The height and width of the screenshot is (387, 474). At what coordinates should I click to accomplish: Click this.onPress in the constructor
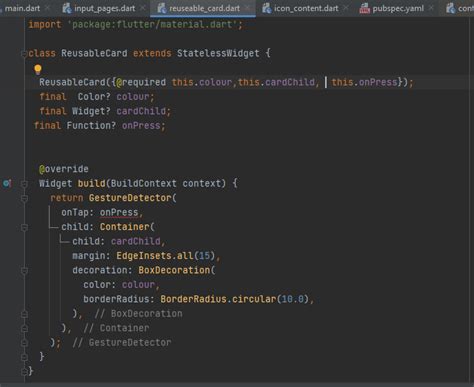click(364, 82)
